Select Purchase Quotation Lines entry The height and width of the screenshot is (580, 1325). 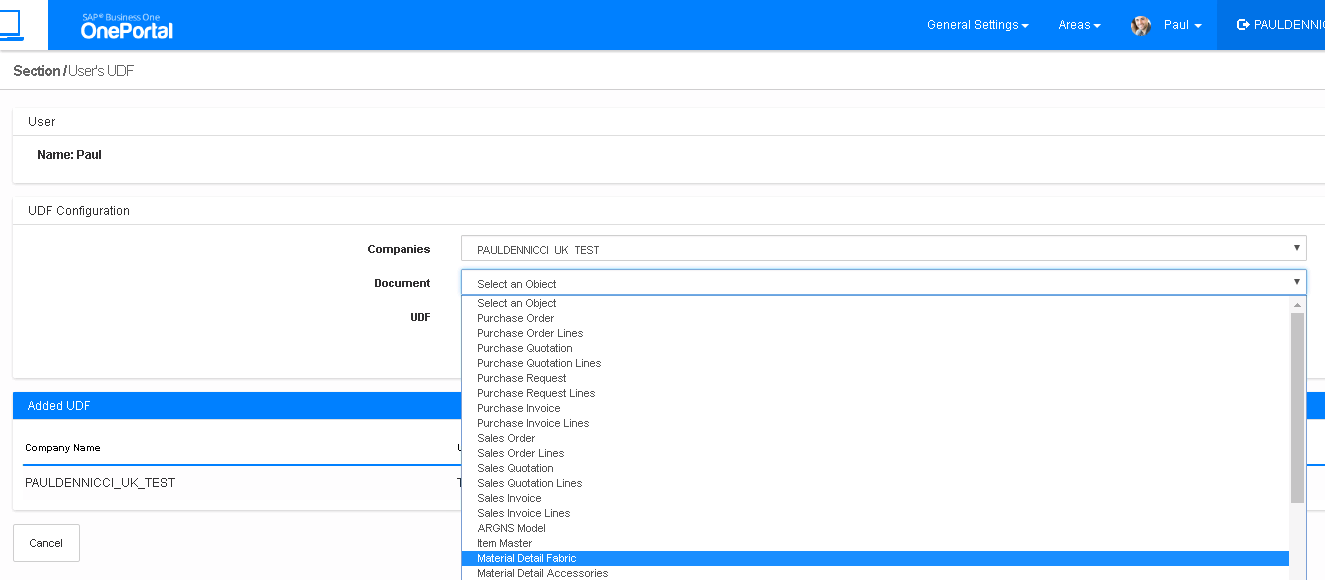[539, 363]
